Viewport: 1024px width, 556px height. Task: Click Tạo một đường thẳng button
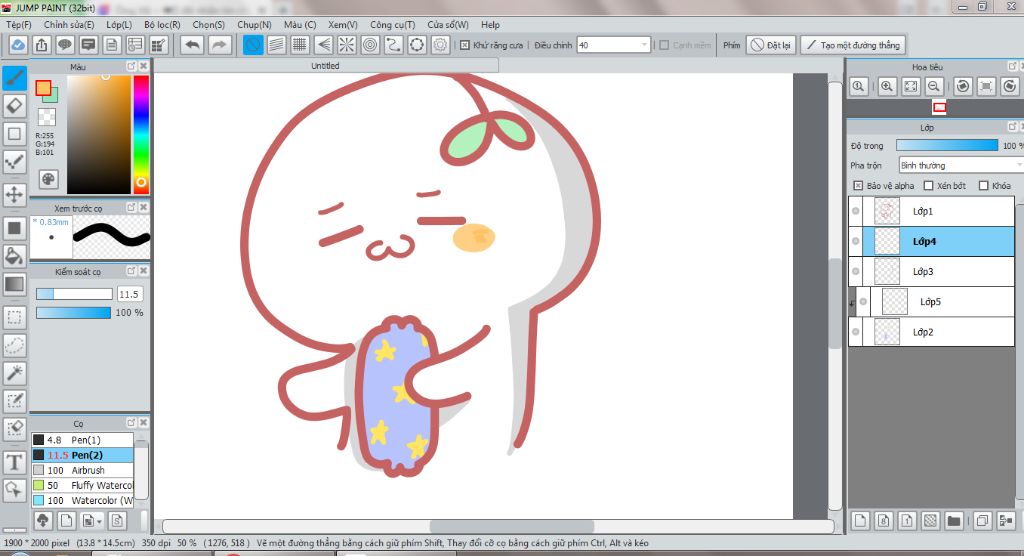click(853, 45)
